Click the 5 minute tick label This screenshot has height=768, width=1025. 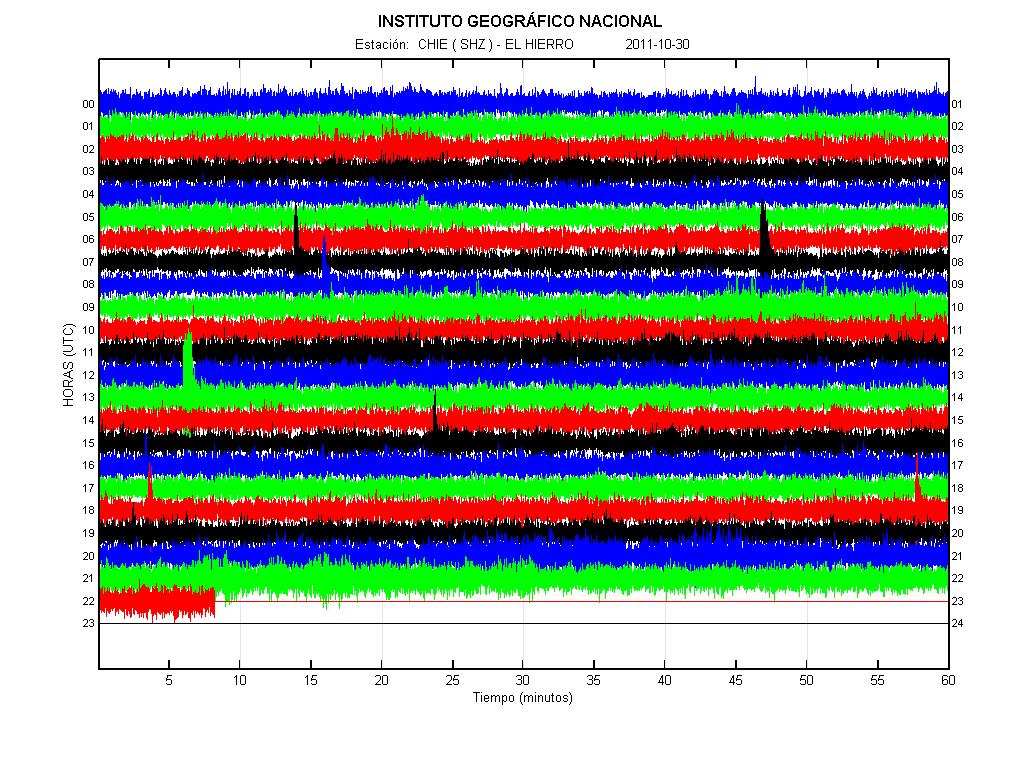(x=169, y=680)
